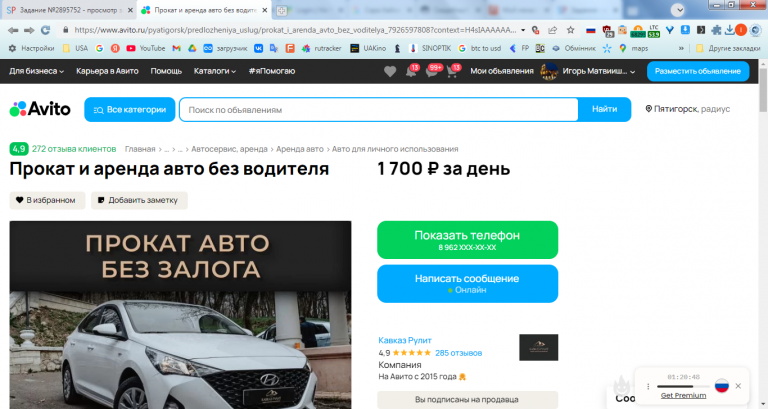Change the Пятигорск location selector
This screenshot has width=768, height=409.
click(x=688, y=109)
